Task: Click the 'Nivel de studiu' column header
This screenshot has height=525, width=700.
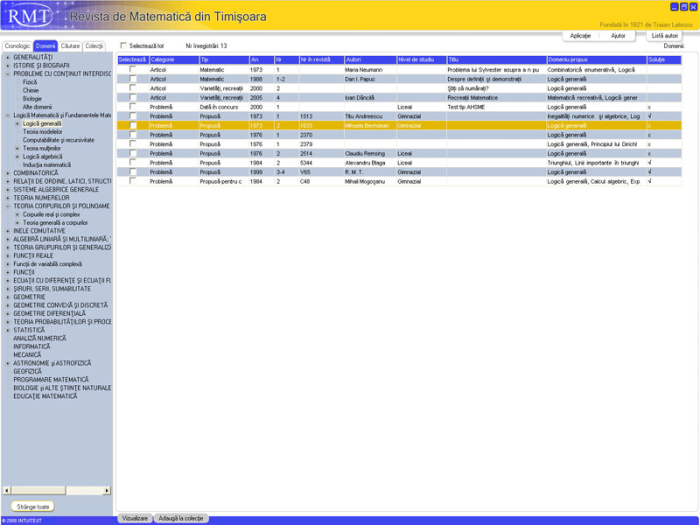Action: pos(421,60)
